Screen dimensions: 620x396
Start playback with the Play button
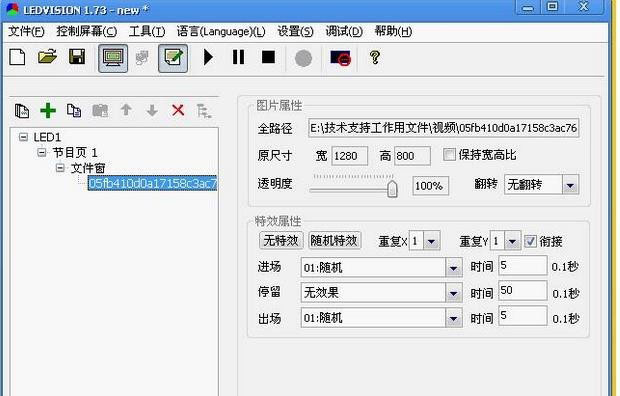[x=208, y=57]
